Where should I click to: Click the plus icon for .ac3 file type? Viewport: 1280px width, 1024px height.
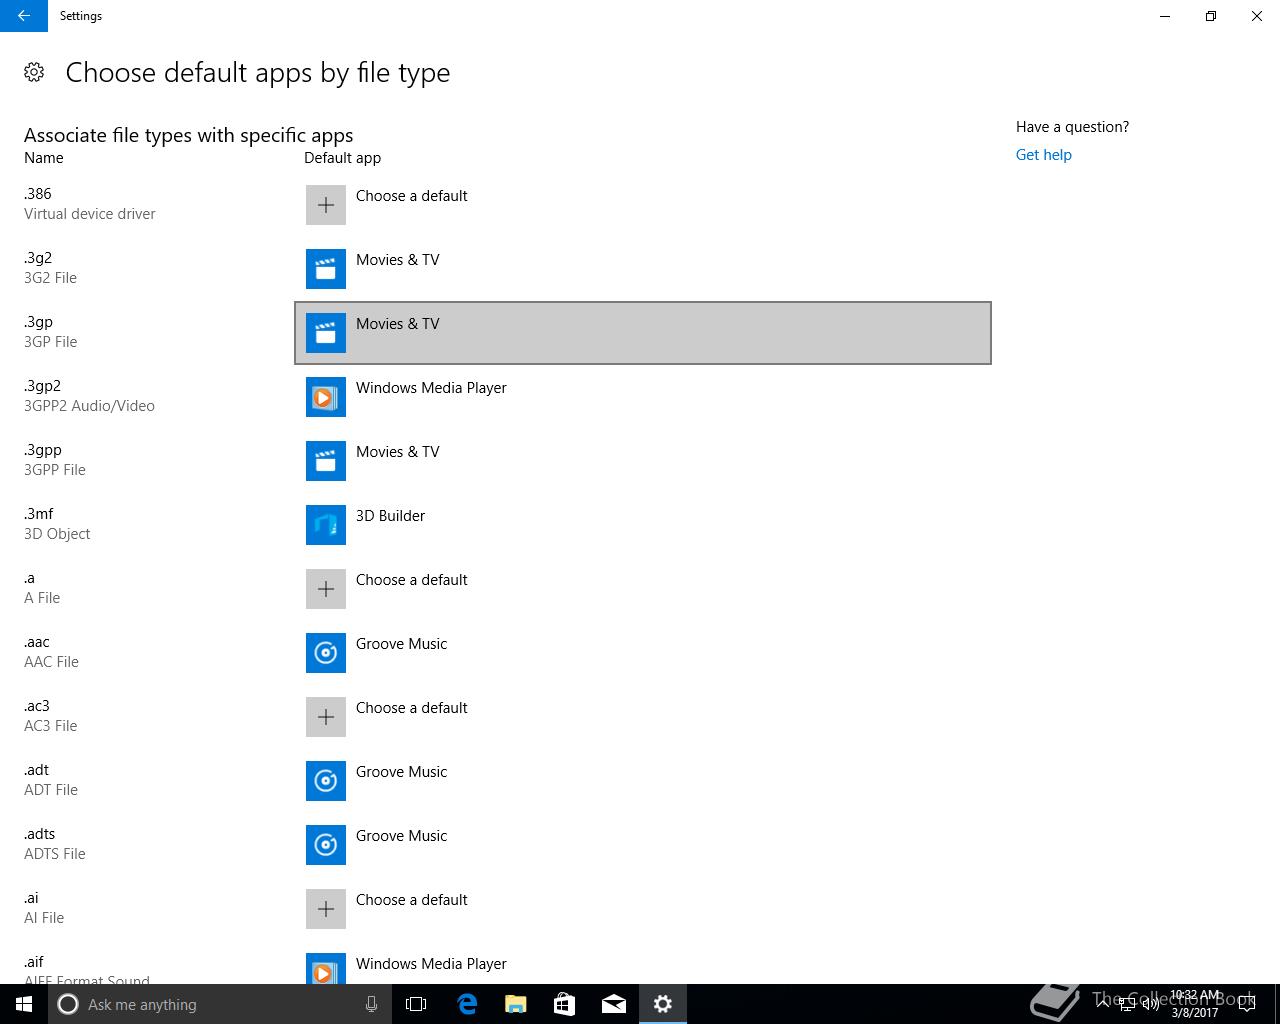(x=326, y=717)
